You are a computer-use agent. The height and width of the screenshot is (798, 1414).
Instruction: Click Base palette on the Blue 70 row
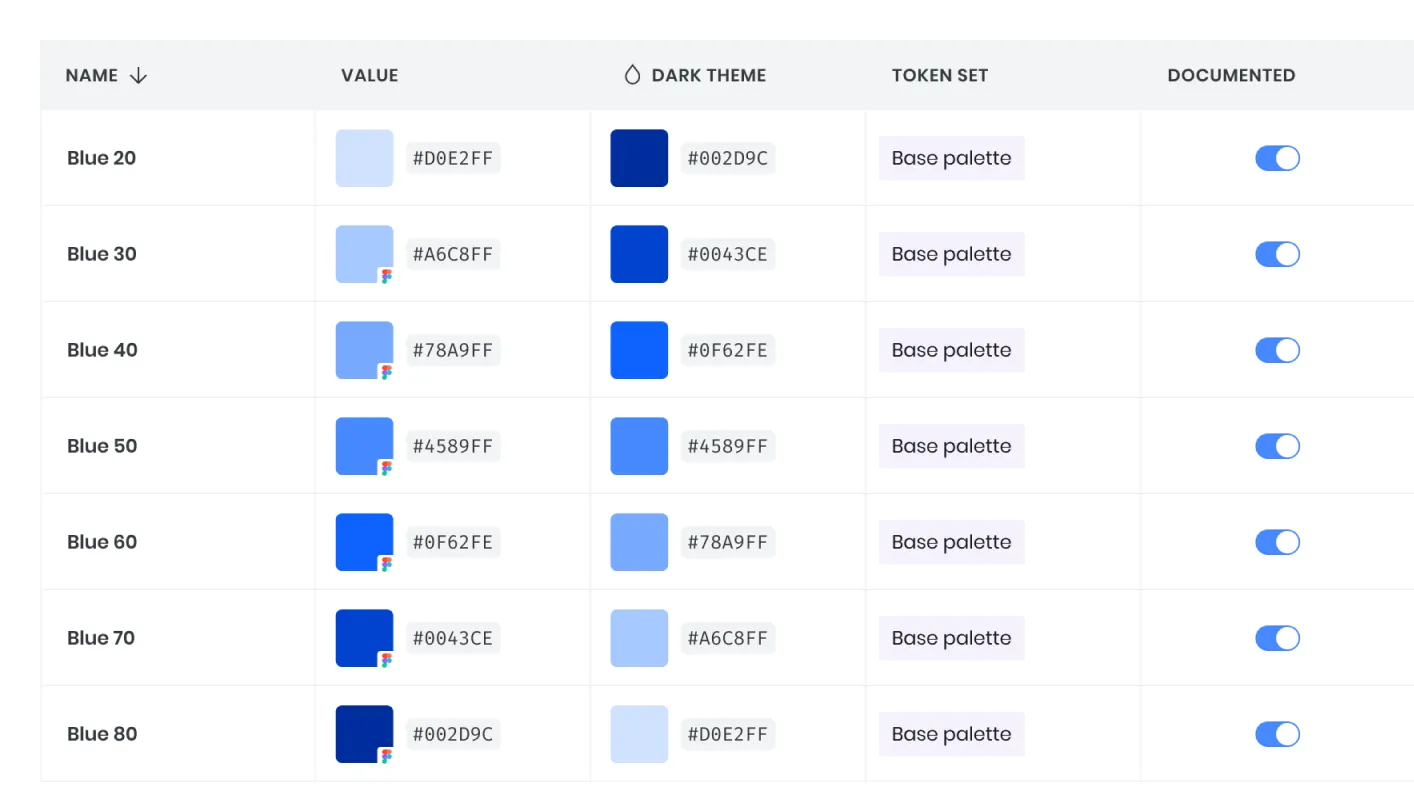[x=951, y=638]
